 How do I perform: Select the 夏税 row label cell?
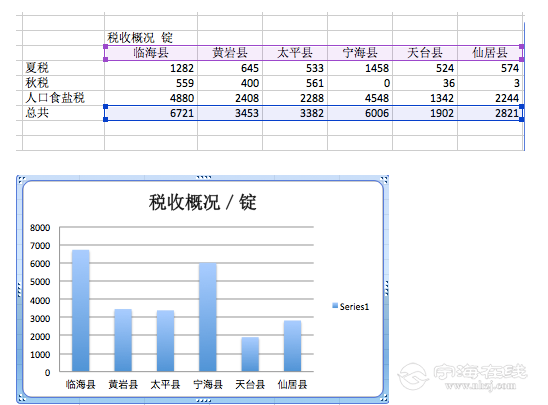point(63,67)
